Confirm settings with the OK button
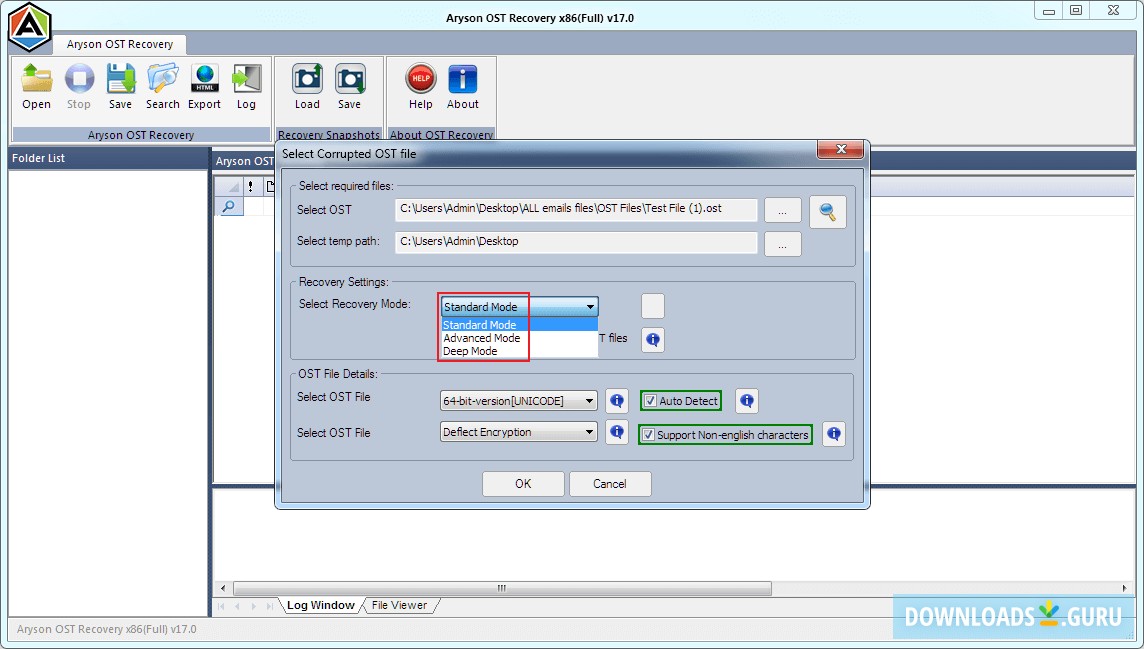 point(522,483)
